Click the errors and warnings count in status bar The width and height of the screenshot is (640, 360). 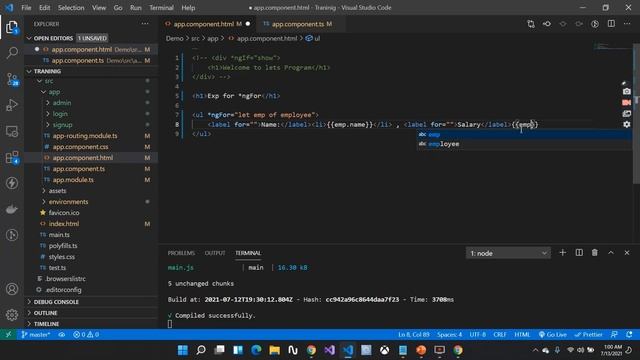[x=86, y=334]
